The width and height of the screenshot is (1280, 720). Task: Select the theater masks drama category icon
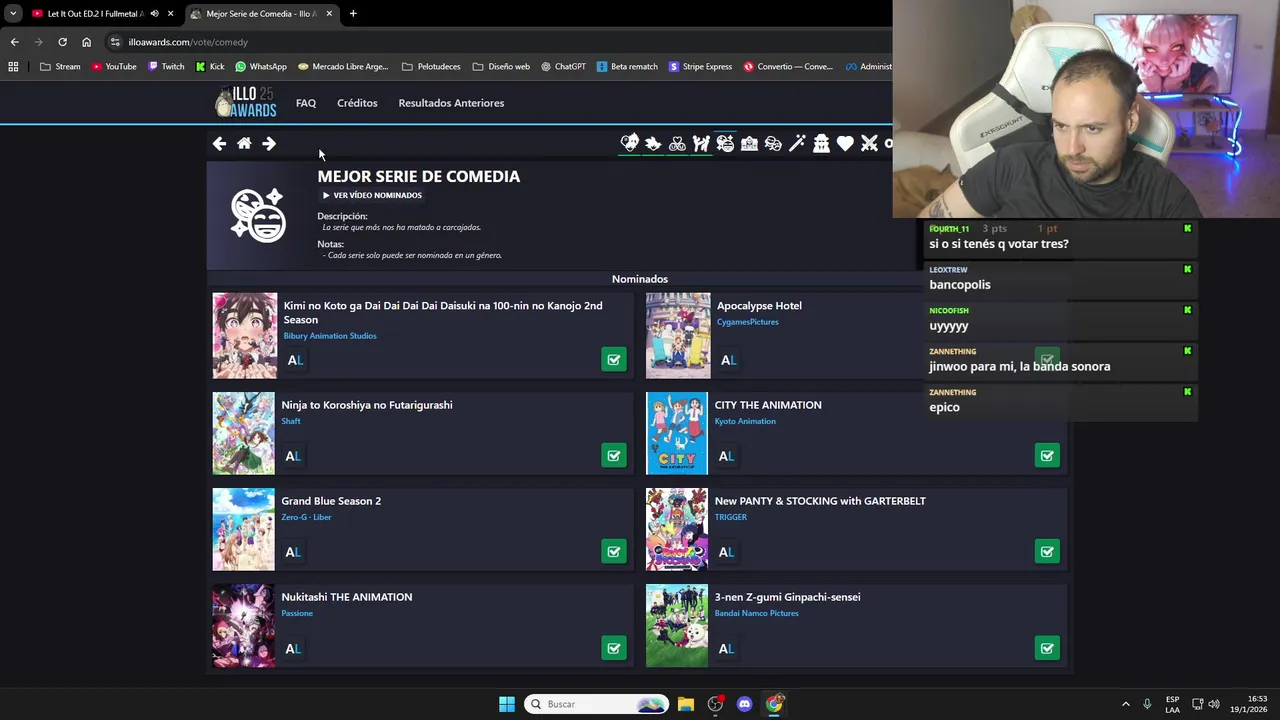[x=773, y=143]
